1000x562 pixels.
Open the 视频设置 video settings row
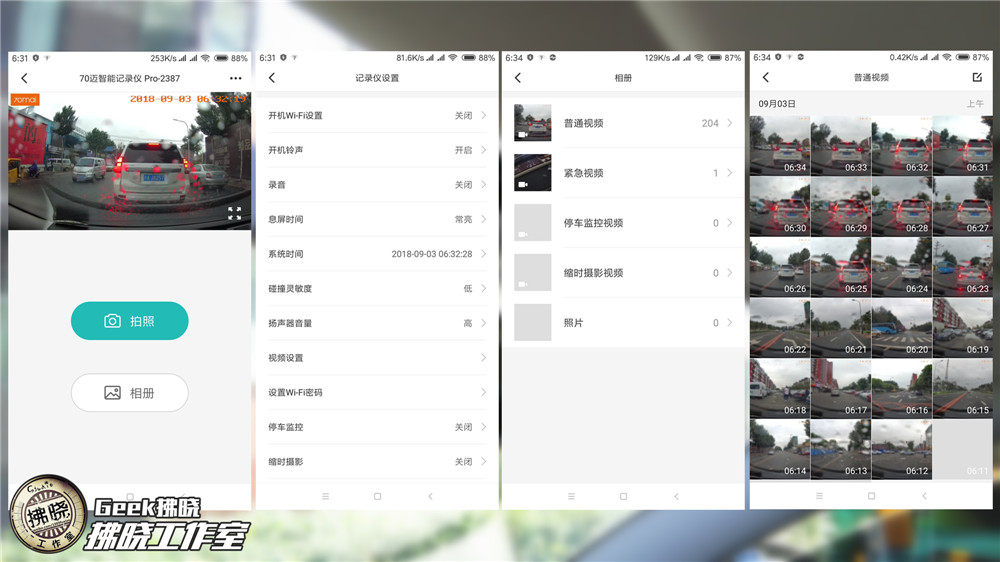pyautogui.click(x=376, y=358)
